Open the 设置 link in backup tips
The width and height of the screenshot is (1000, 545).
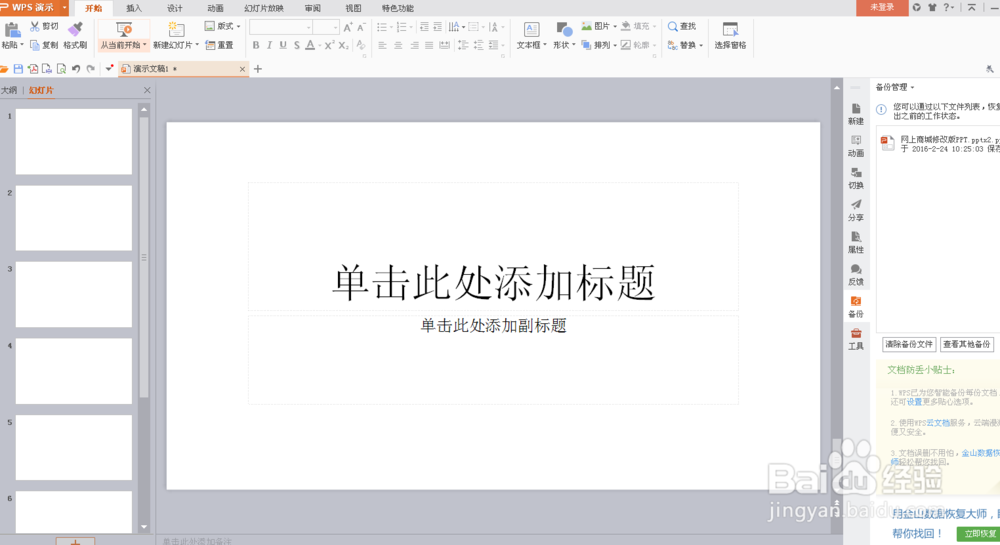click(915, 402)
